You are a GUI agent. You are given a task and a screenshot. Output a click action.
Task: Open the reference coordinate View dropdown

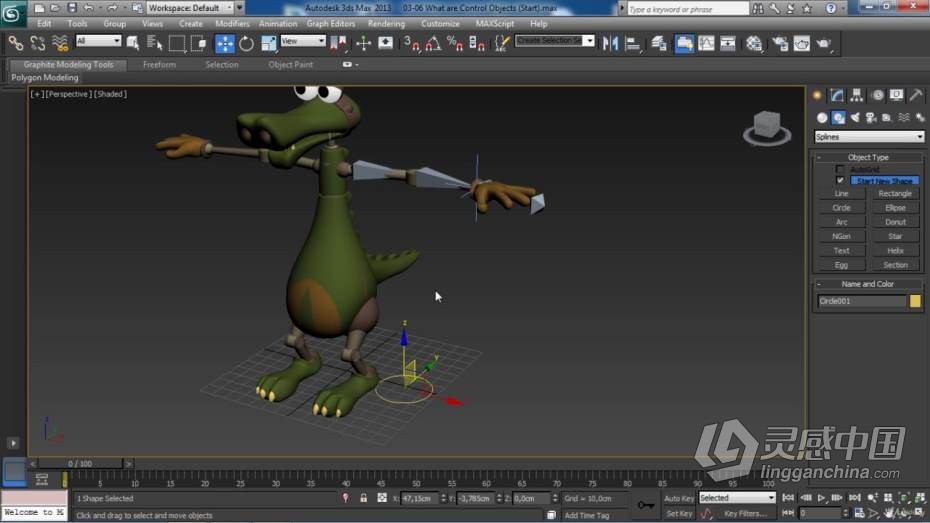coord(303,41)
